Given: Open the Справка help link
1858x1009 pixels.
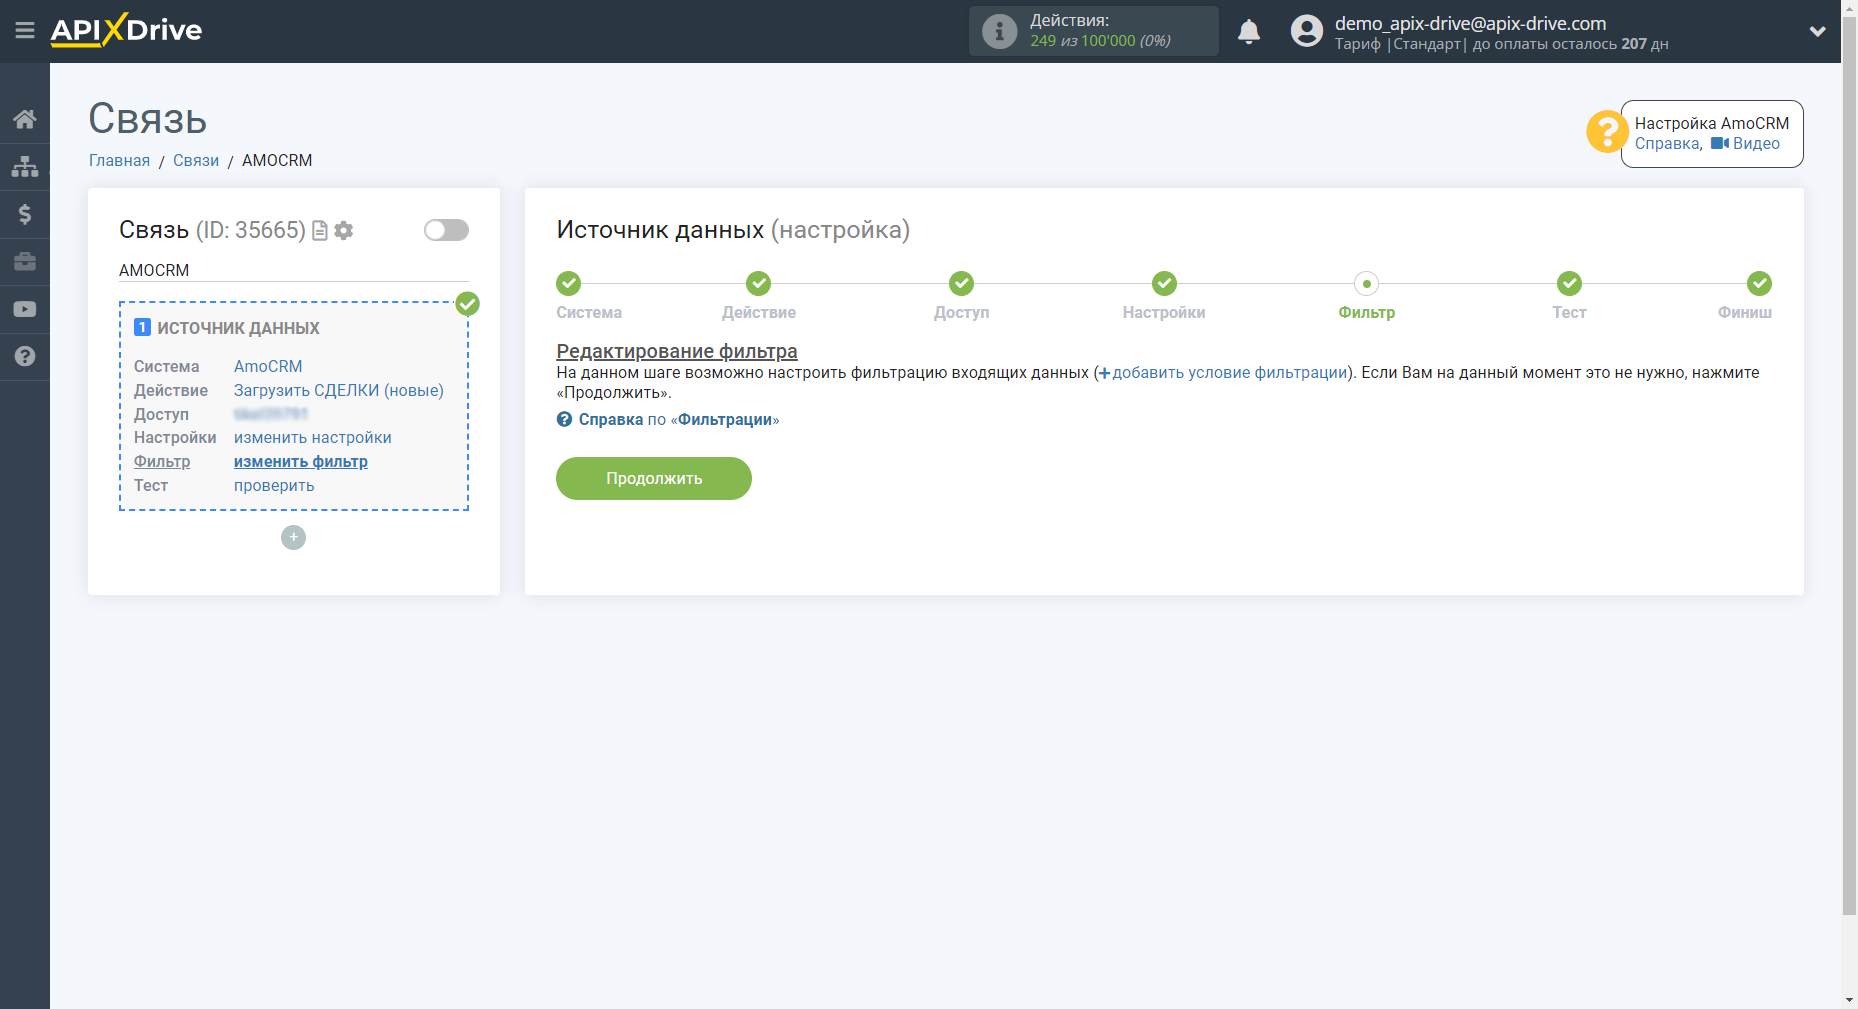Looking at the screenshot, I should click(1667, 144).
